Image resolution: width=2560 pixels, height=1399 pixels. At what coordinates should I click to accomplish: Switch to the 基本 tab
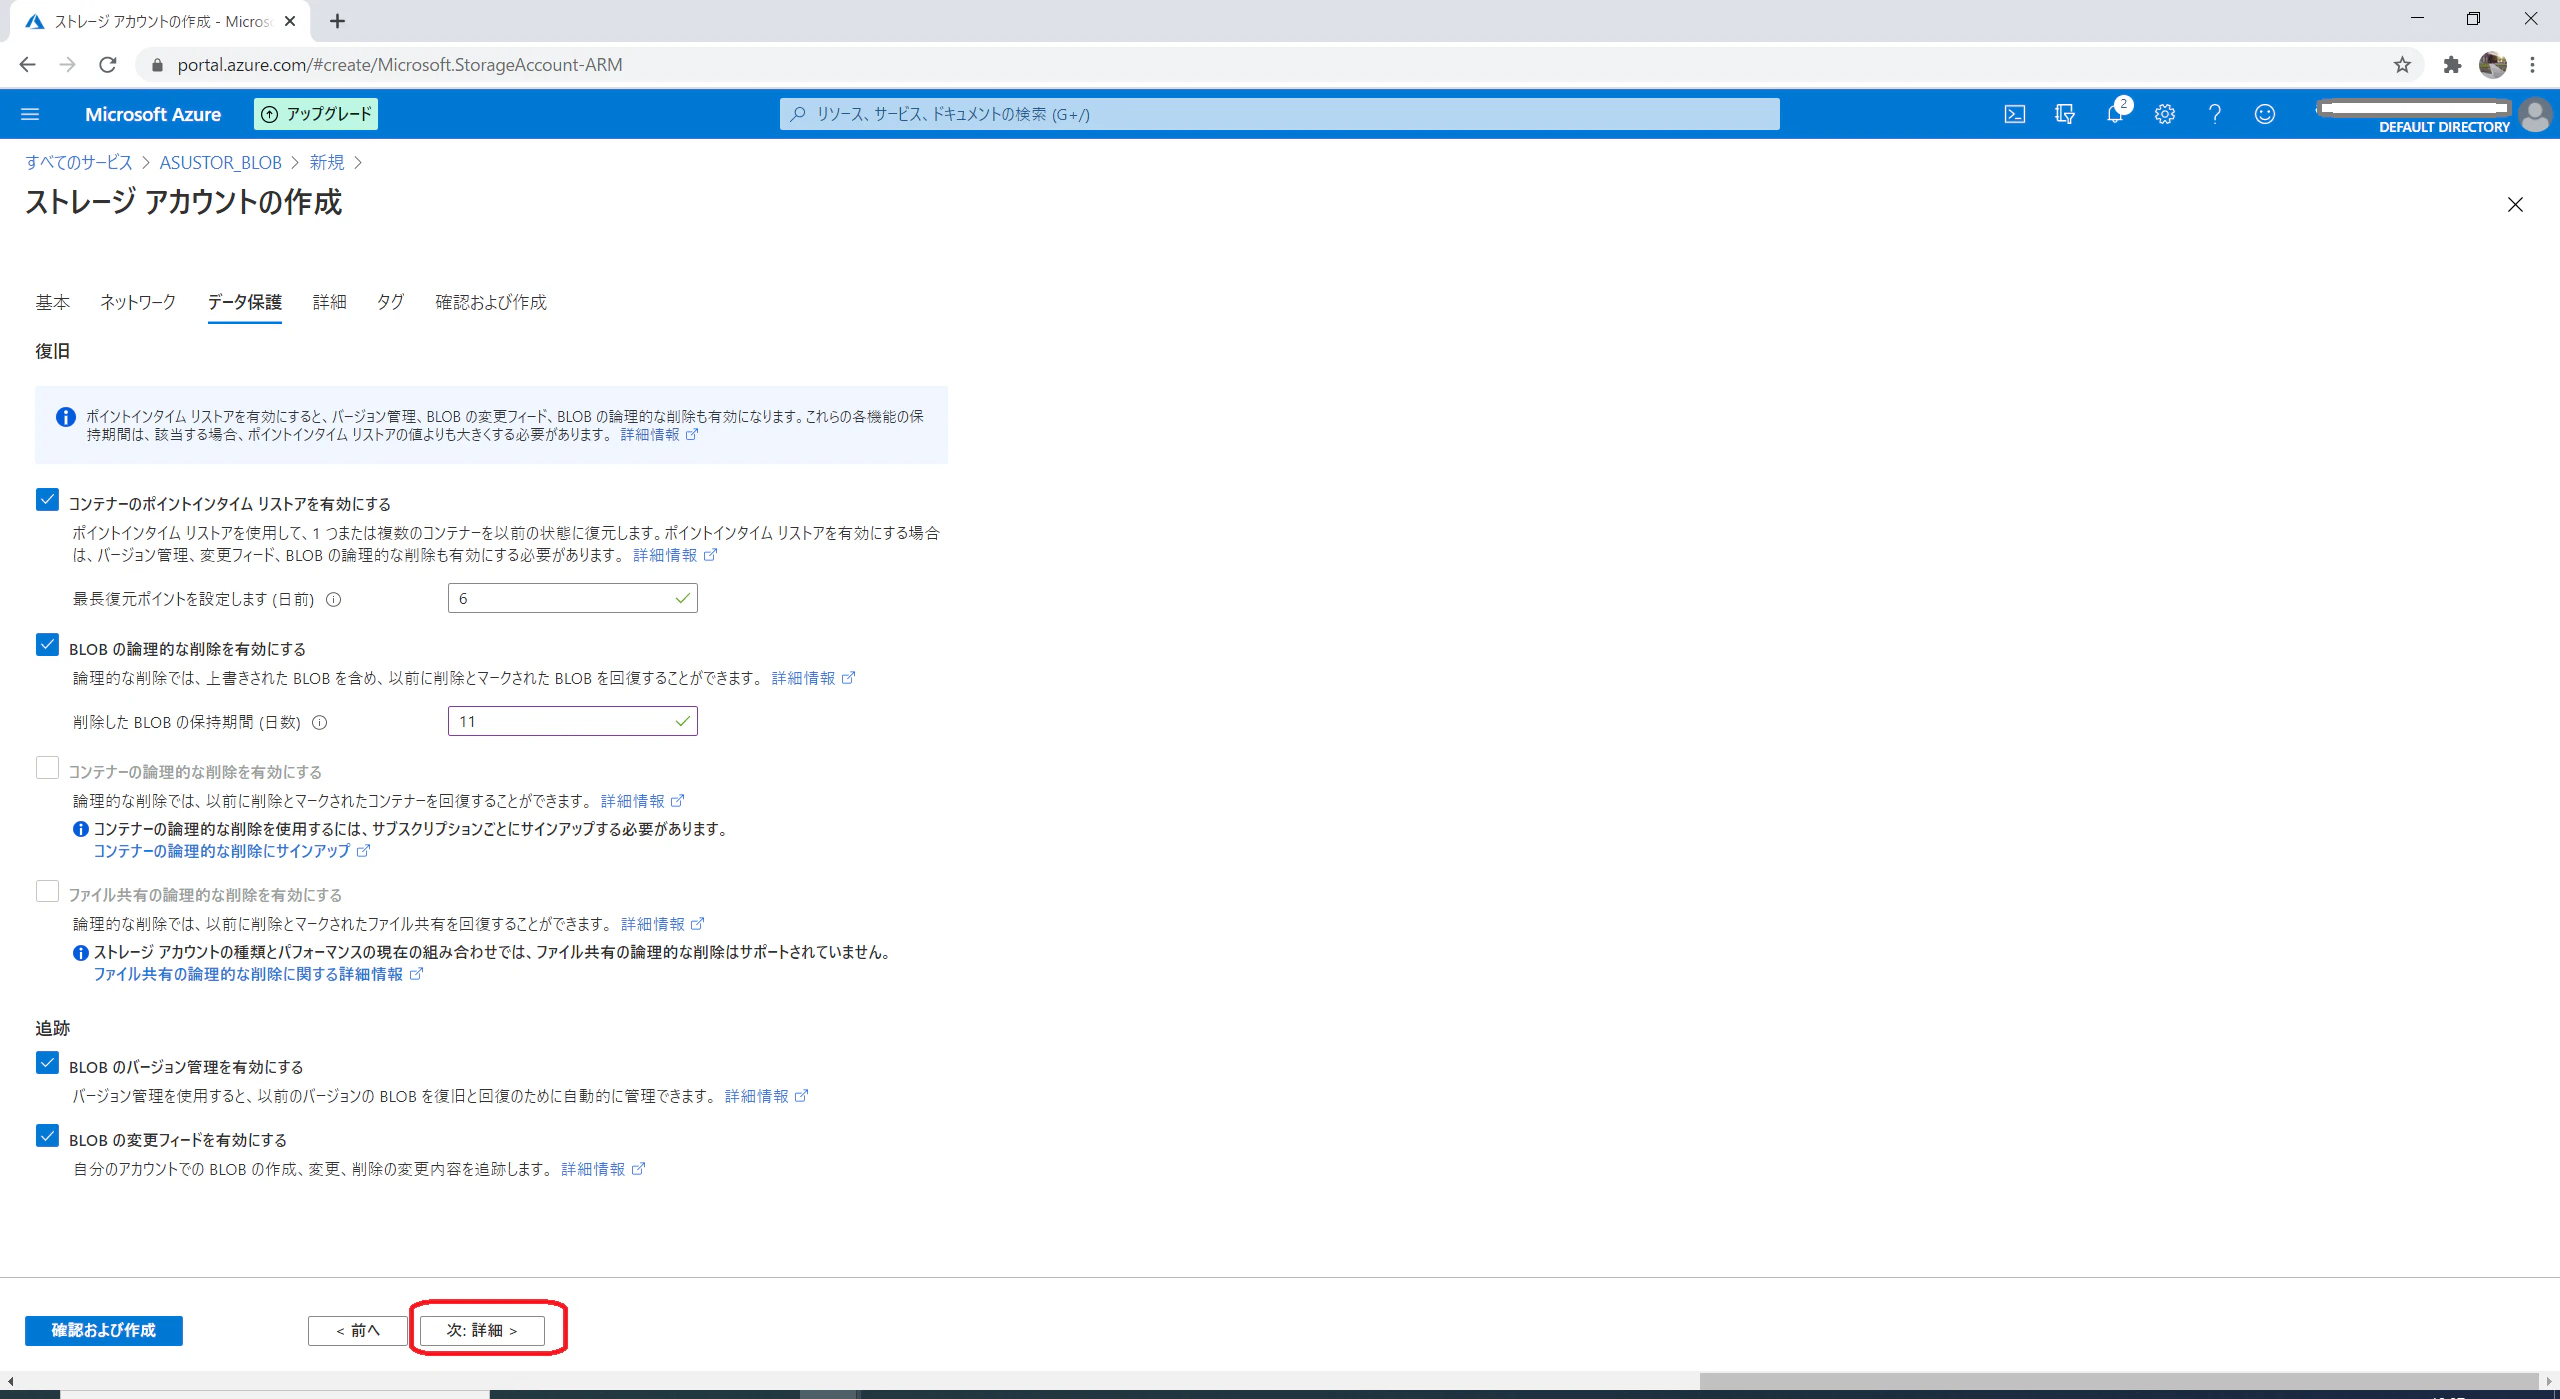[53, 302]
